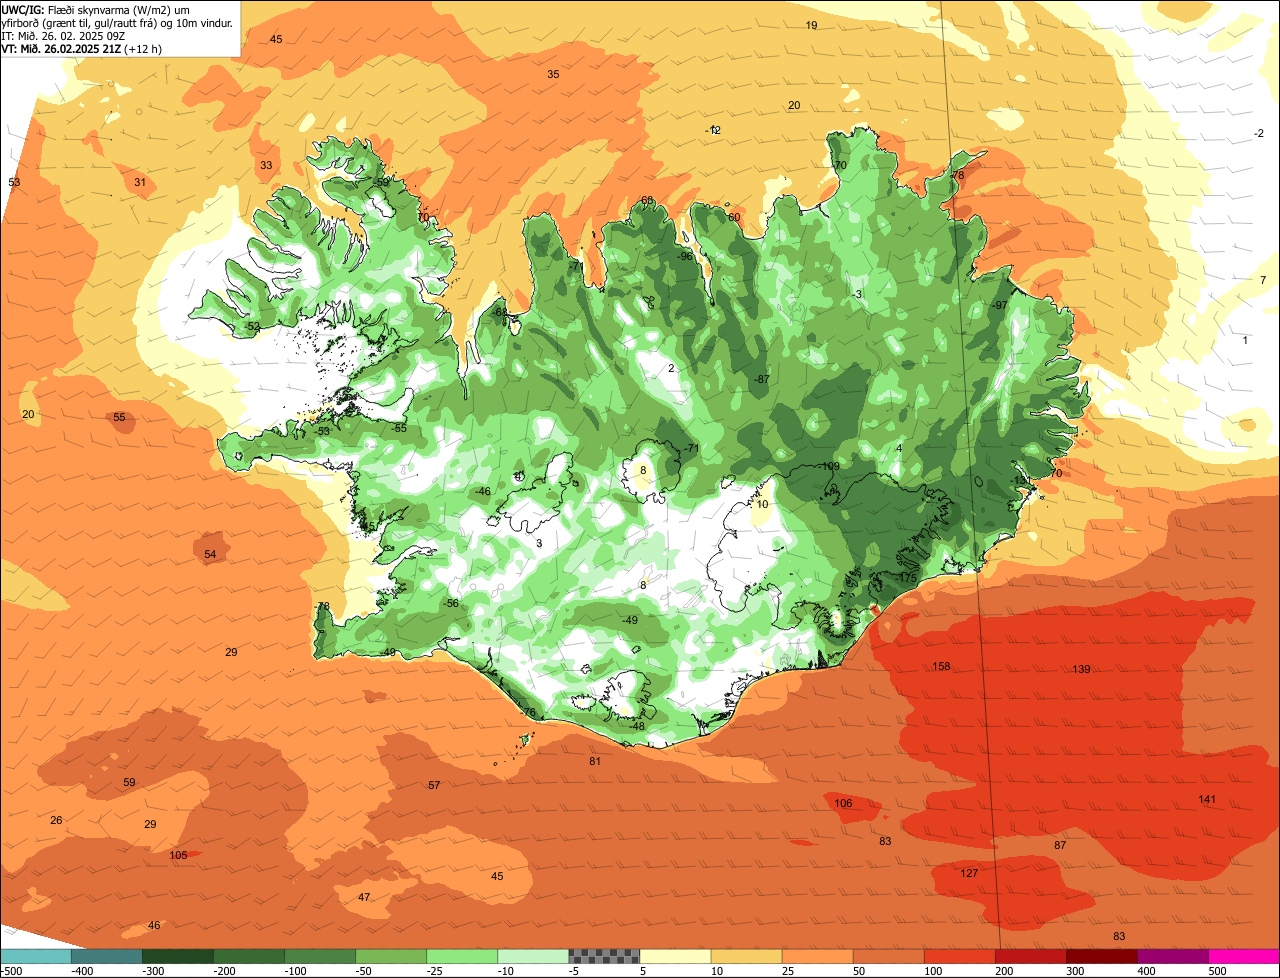Image resolution: width=1280 pixels, height=978 pixels.
Task: Click the darkest green legend swatch between -300 and -200
Action: (x=178, y=956)
